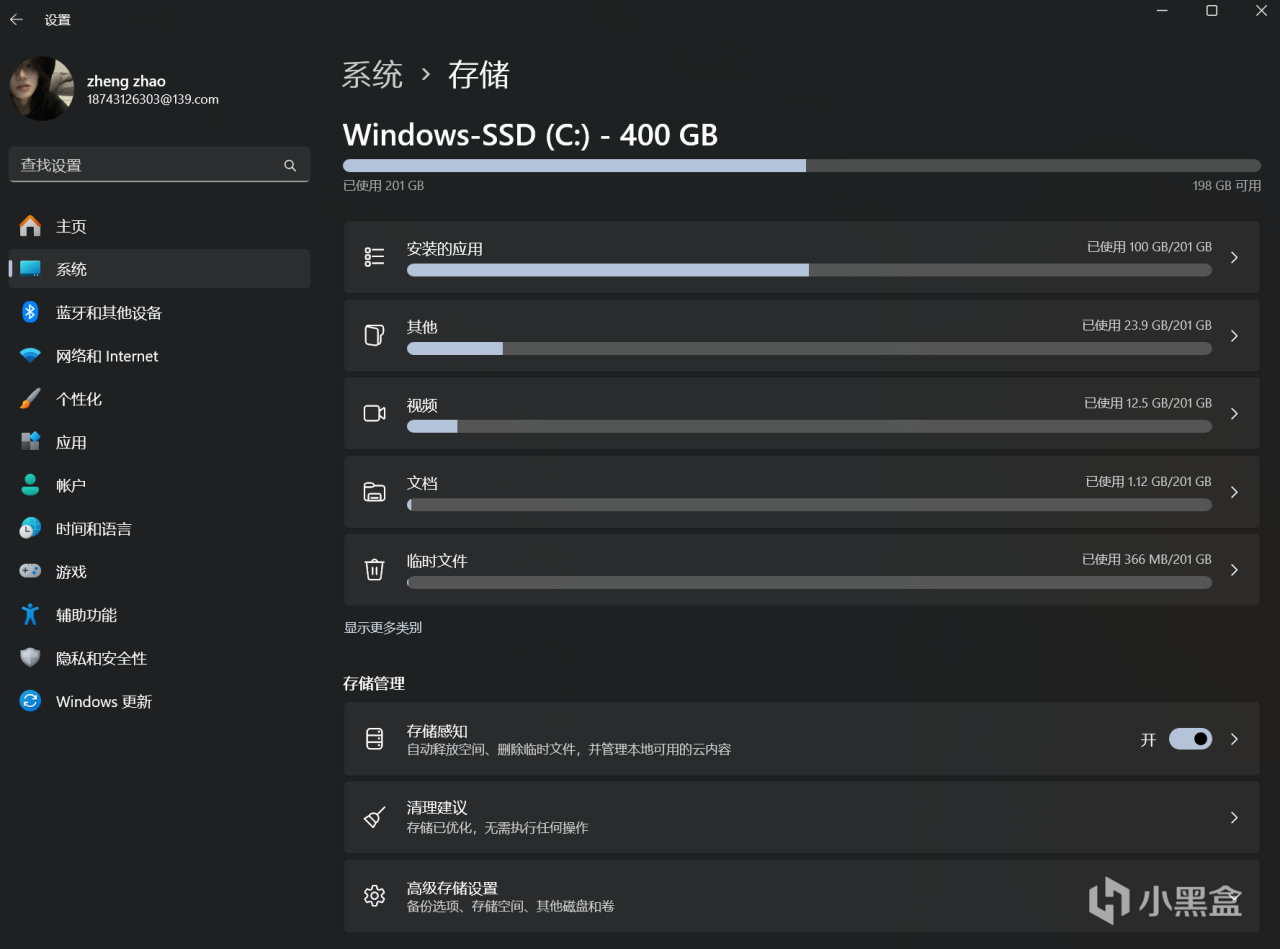
Task: Click 已使用 100 GB/201 GB text
Action: (x=1149, y=246)
